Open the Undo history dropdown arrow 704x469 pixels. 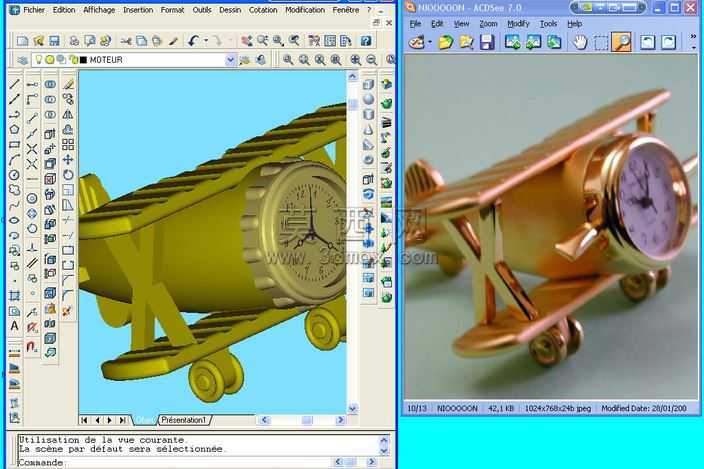point(206,41)
